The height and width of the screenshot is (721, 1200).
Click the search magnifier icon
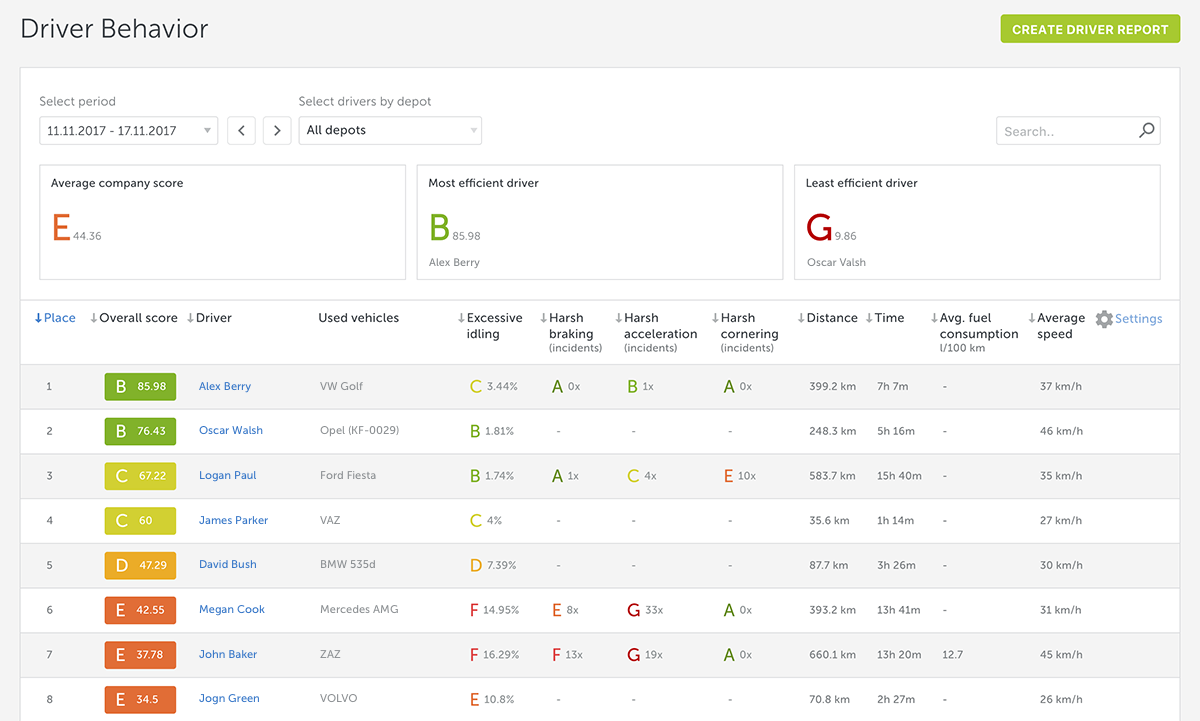[x=1146, y=130]
